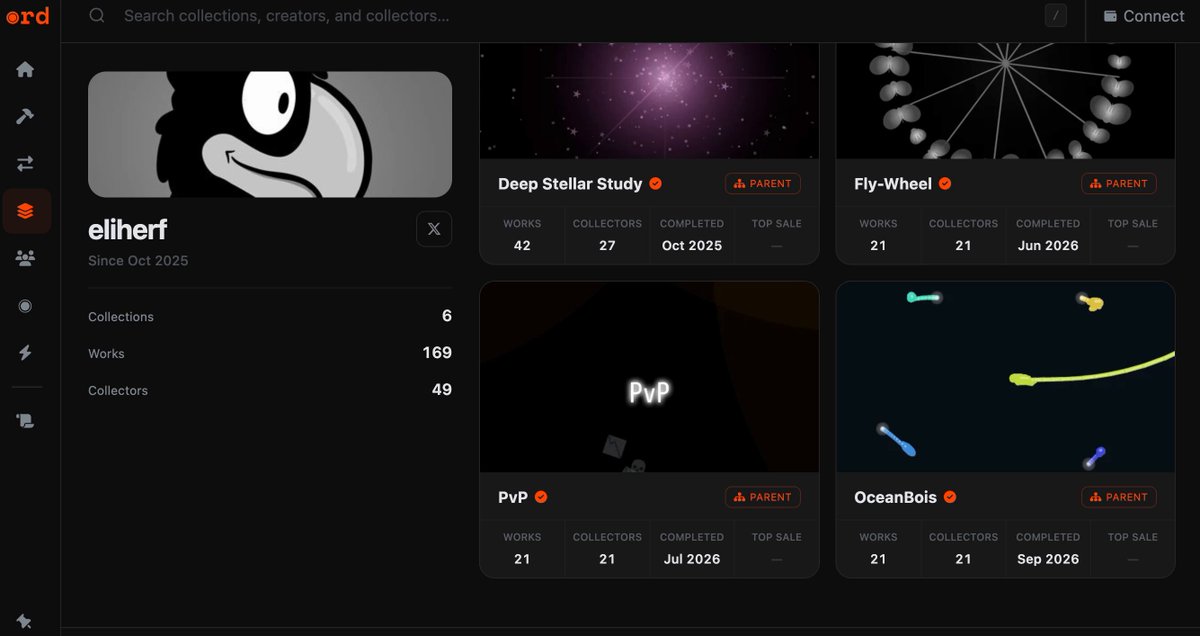
Task: Click the Collectors count row label
Action: click(118, 391)
